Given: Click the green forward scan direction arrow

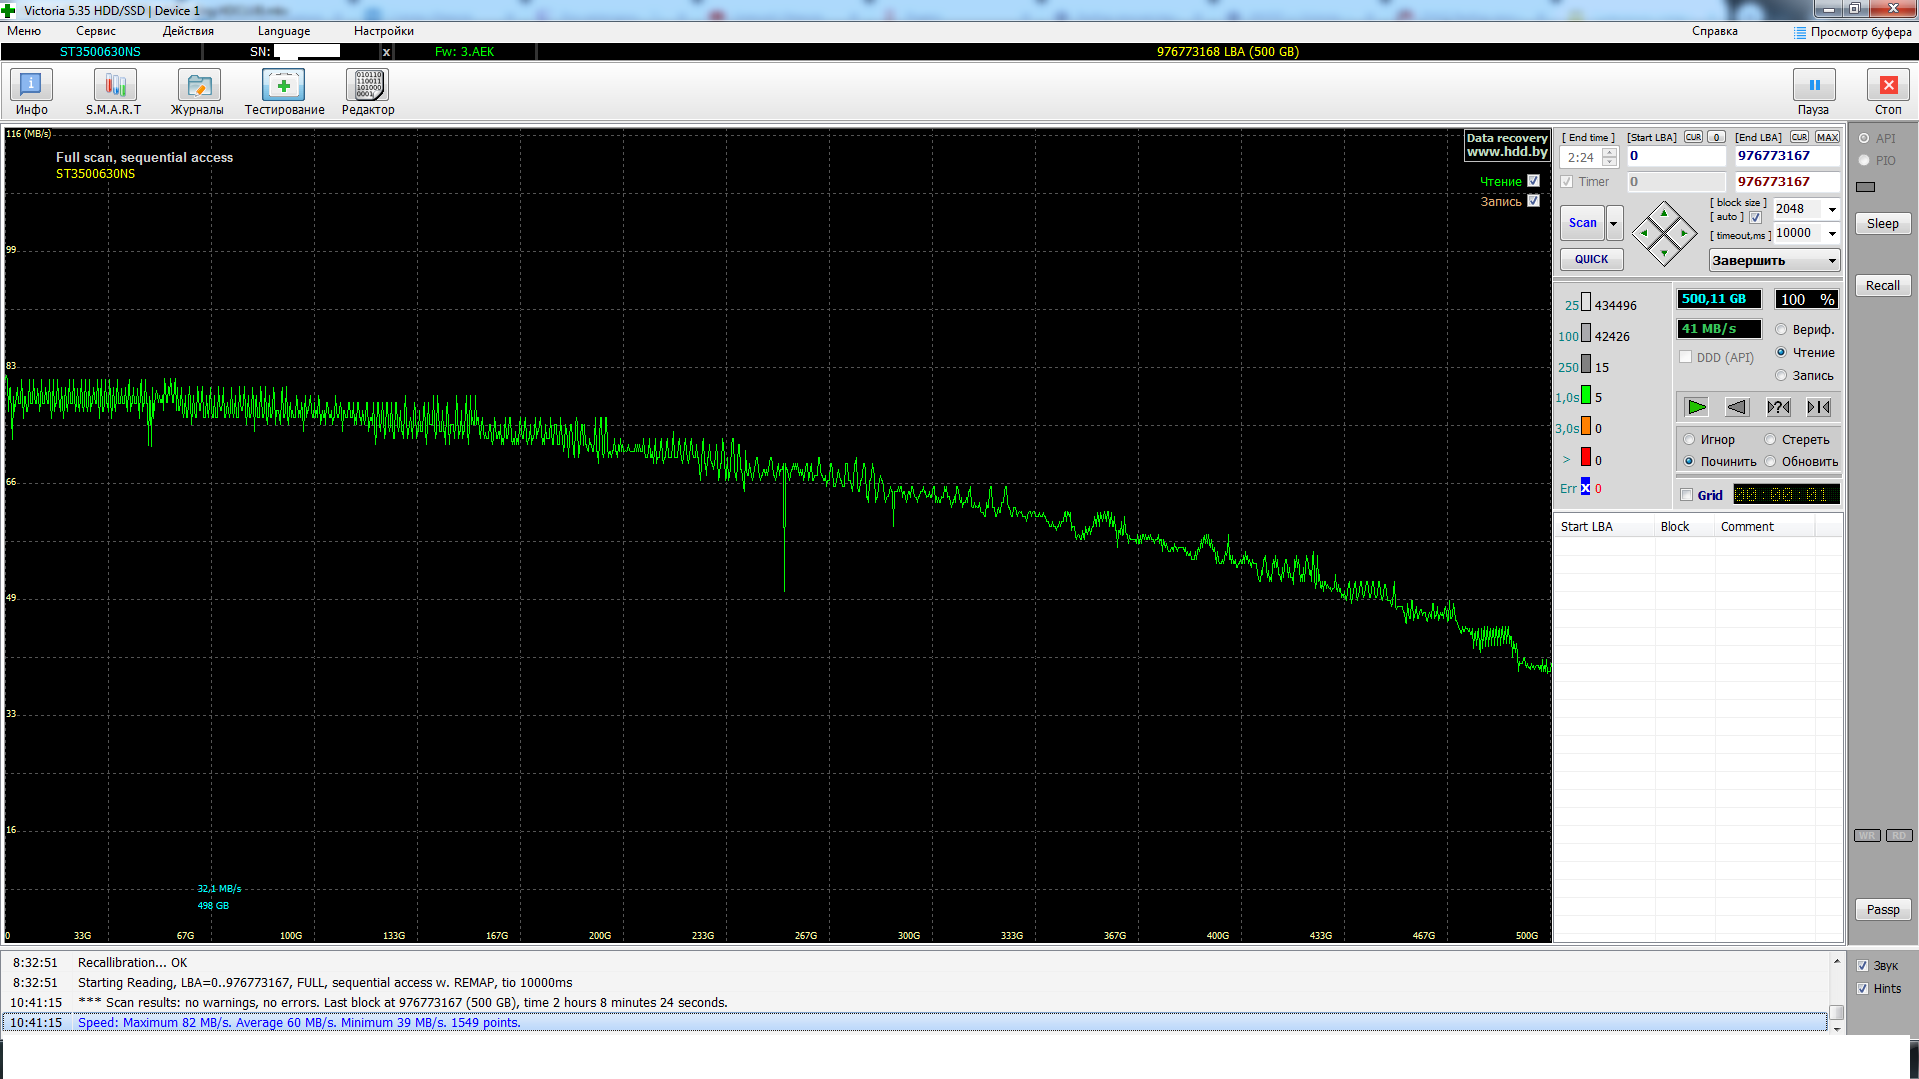Looking at the screenshot, I should click(1696, 407).
